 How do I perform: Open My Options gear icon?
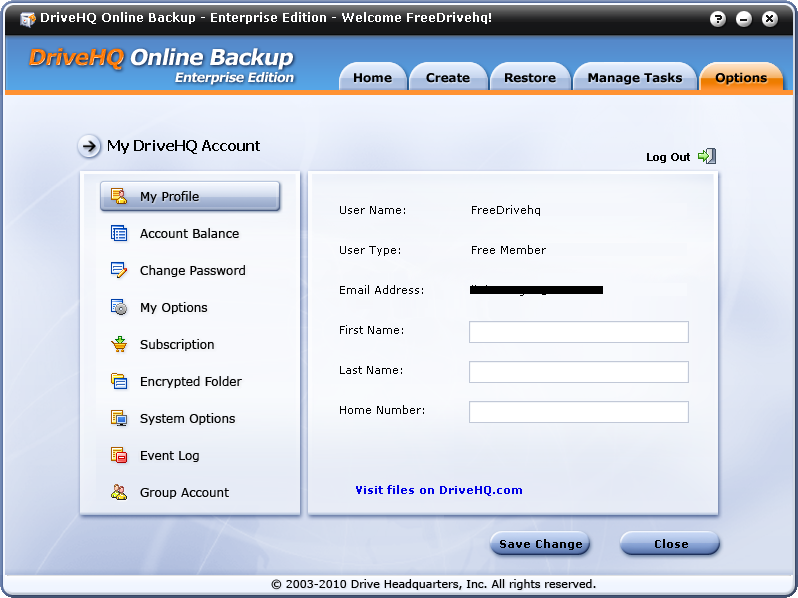[x=119, y=307]
